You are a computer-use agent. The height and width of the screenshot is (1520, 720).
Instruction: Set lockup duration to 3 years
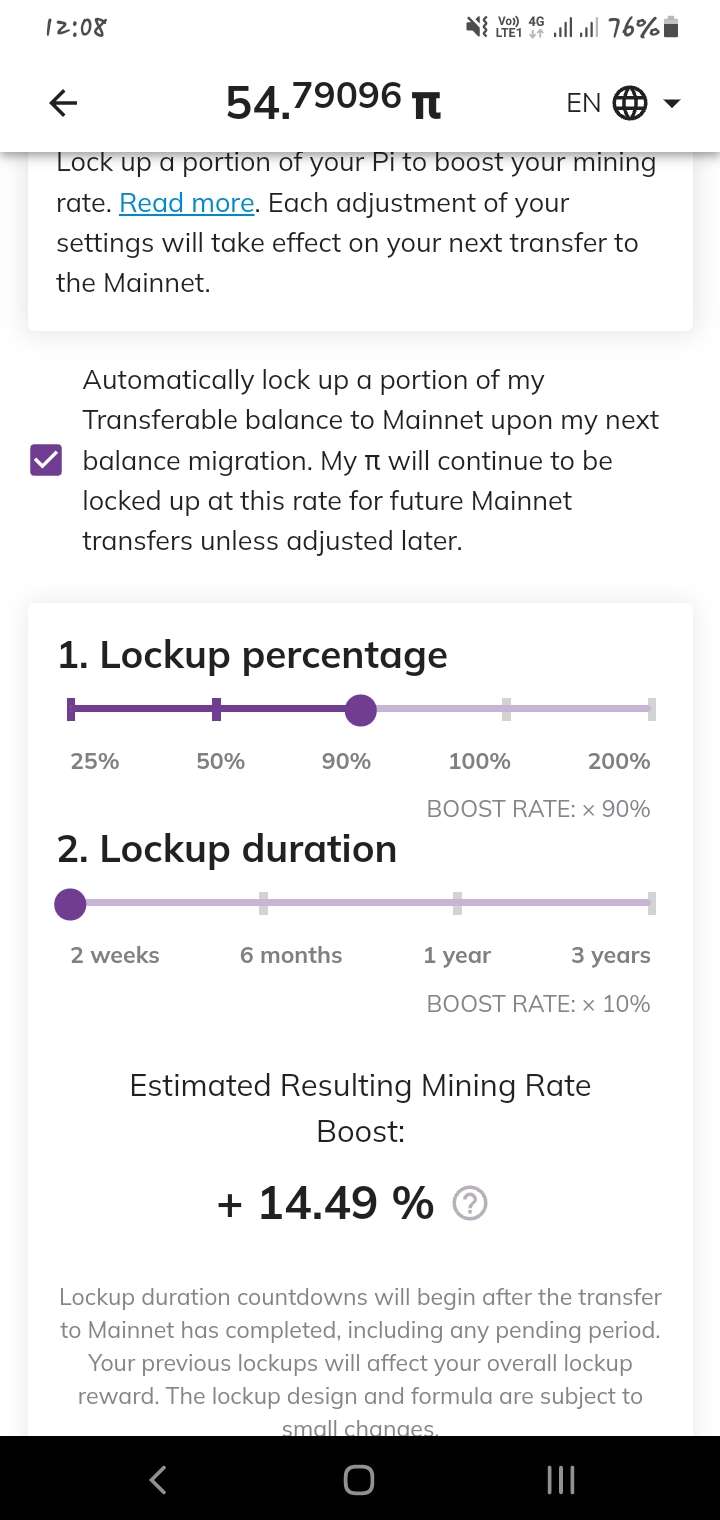651,904
